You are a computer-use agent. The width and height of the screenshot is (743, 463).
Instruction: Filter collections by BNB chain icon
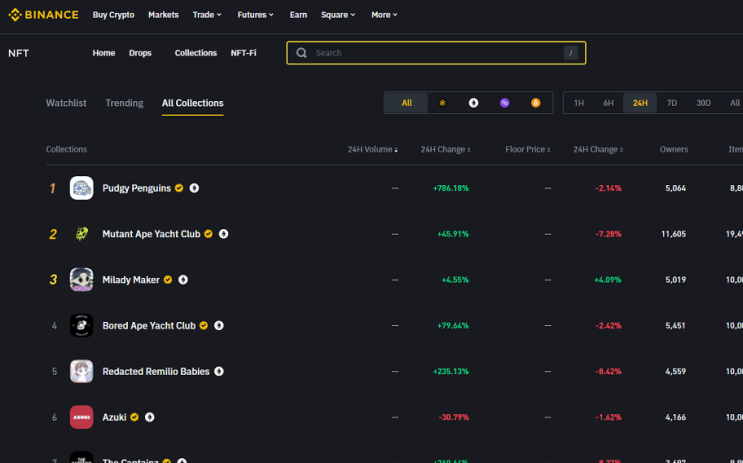(x=442, y=103)
